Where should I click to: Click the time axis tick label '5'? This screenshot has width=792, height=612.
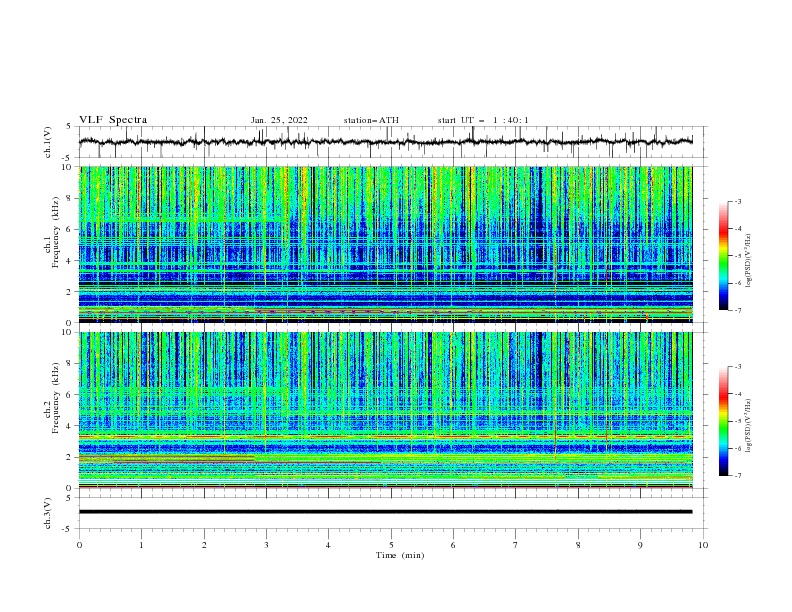[391, 545]
